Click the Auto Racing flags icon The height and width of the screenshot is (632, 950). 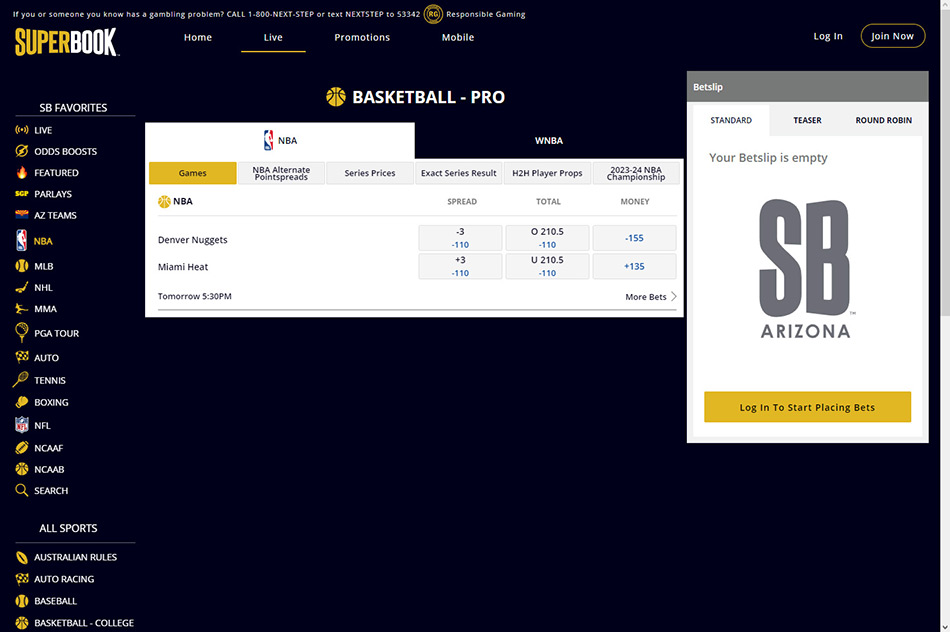pyautogui.click(x=22, y=579)
